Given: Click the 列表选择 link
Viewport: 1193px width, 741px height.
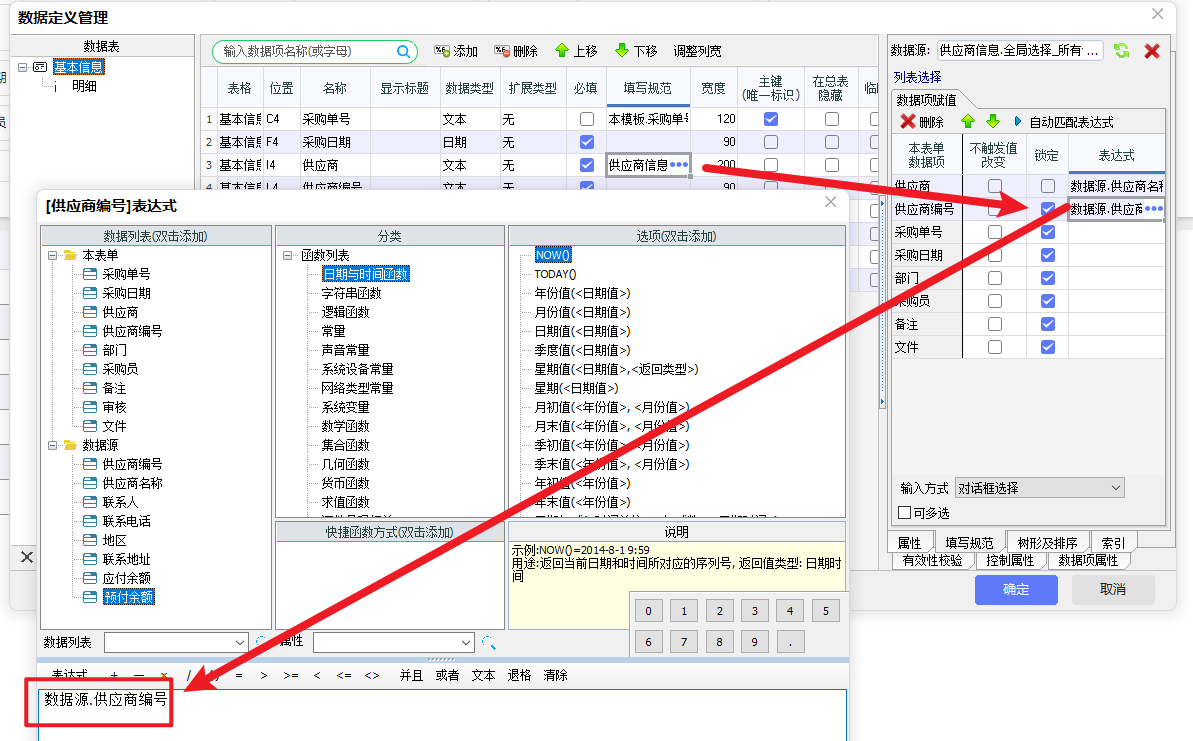Looking at the screenshot, I should coord(917,77).
